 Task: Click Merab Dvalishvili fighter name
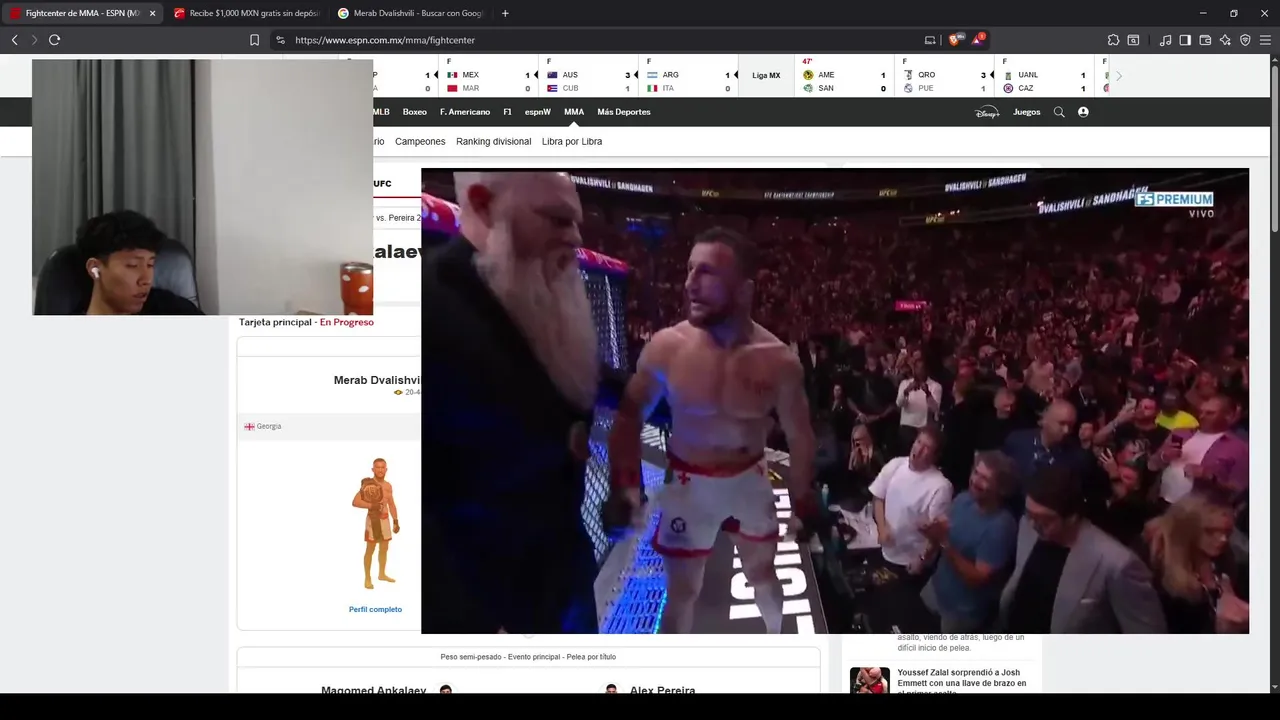pos(377,380)
